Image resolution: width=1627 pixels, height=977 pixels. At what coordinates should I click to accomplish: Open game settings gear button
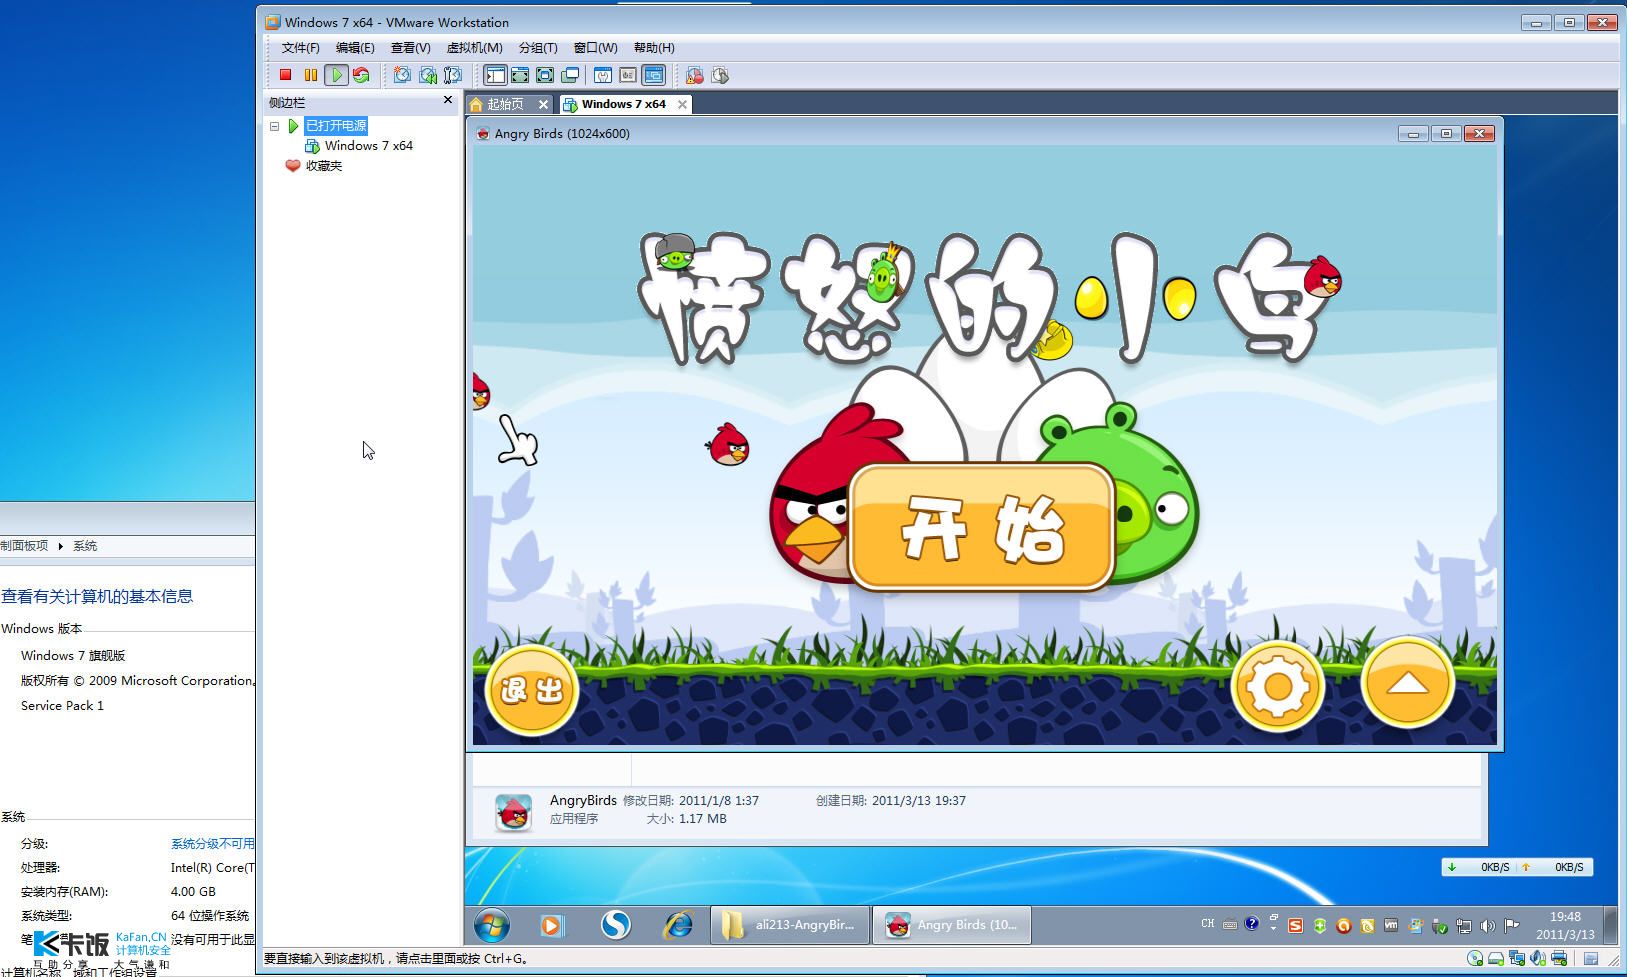pyautogui.click(x=1277, y=687)
